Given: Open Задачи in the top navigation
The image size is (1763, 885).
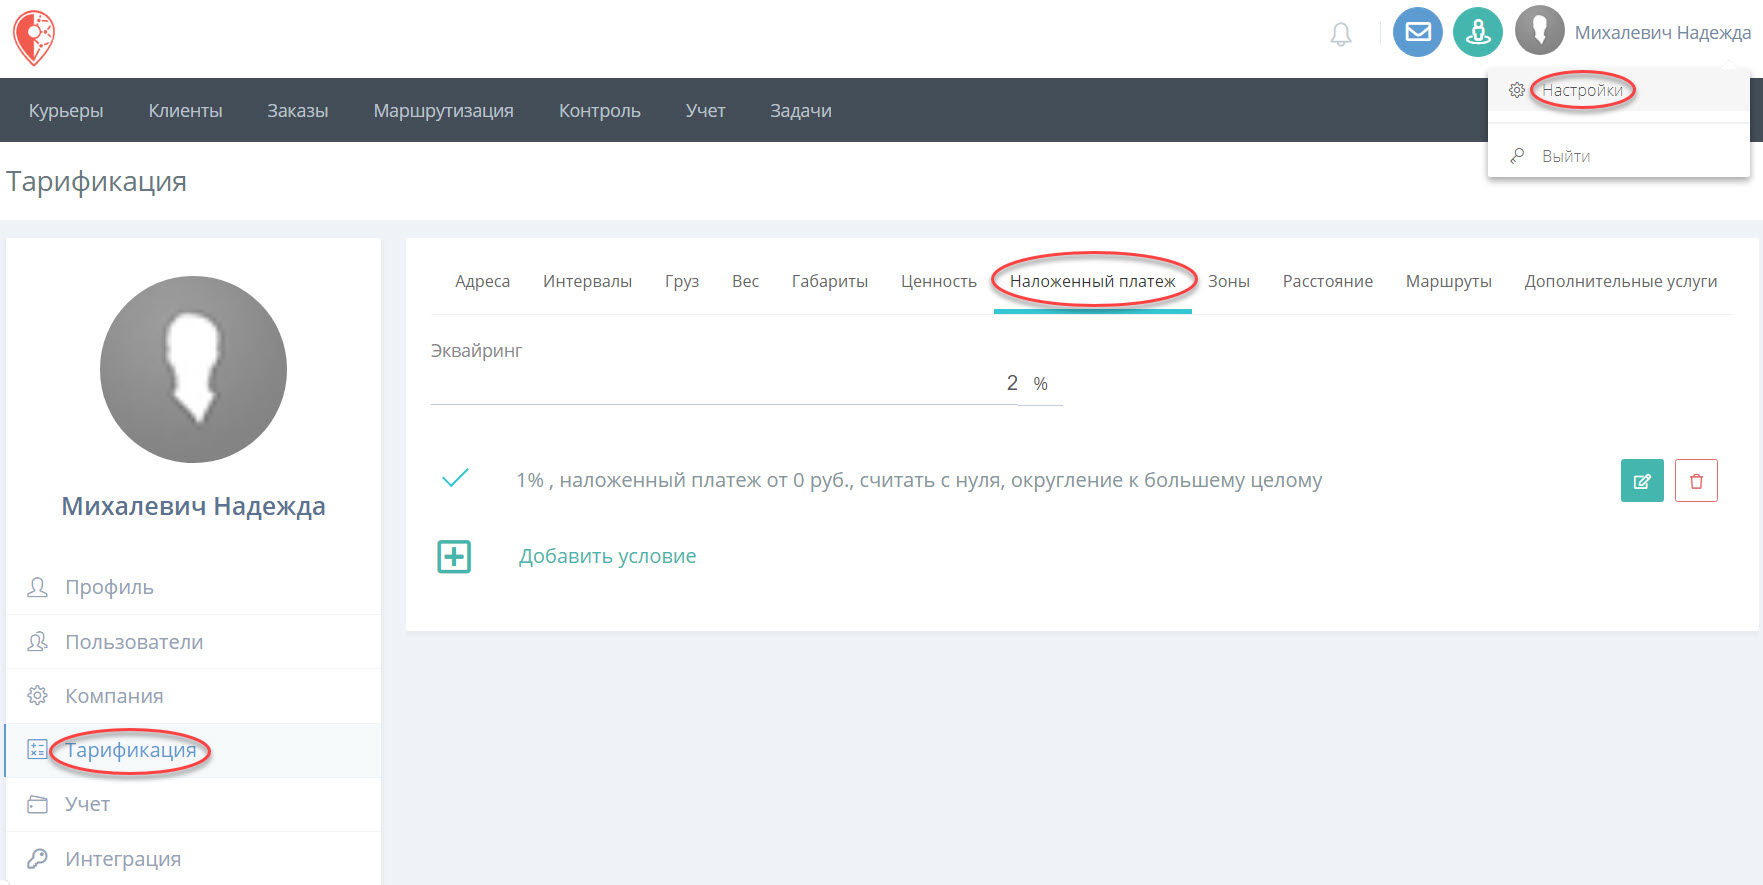Looking at the screenshot, I should 801,111.
